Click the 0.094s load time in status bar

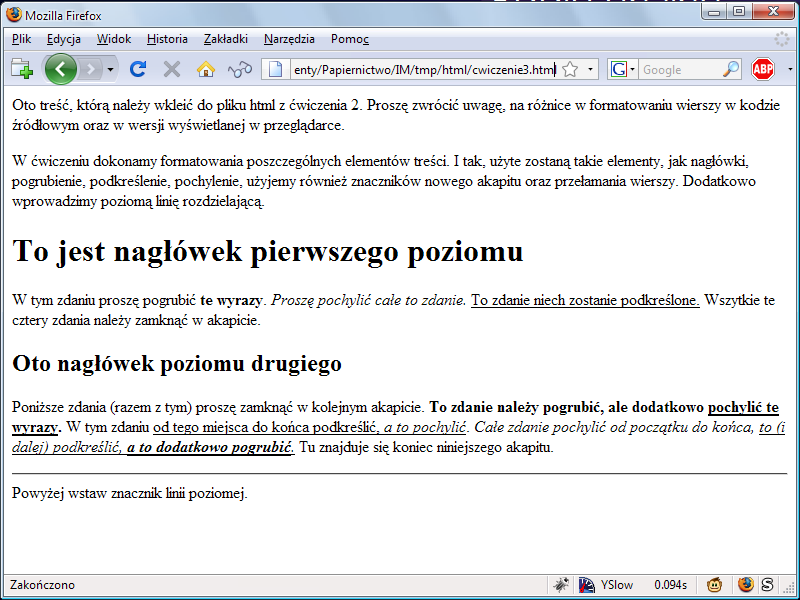tap(670, 585)
